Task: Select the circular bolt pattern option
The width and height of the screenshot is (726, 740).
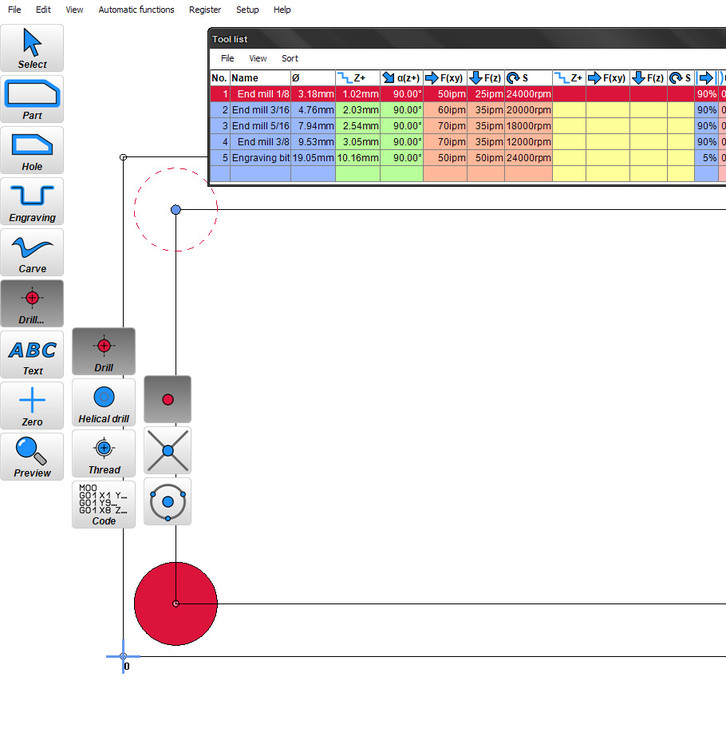Action: click(168, 501)
